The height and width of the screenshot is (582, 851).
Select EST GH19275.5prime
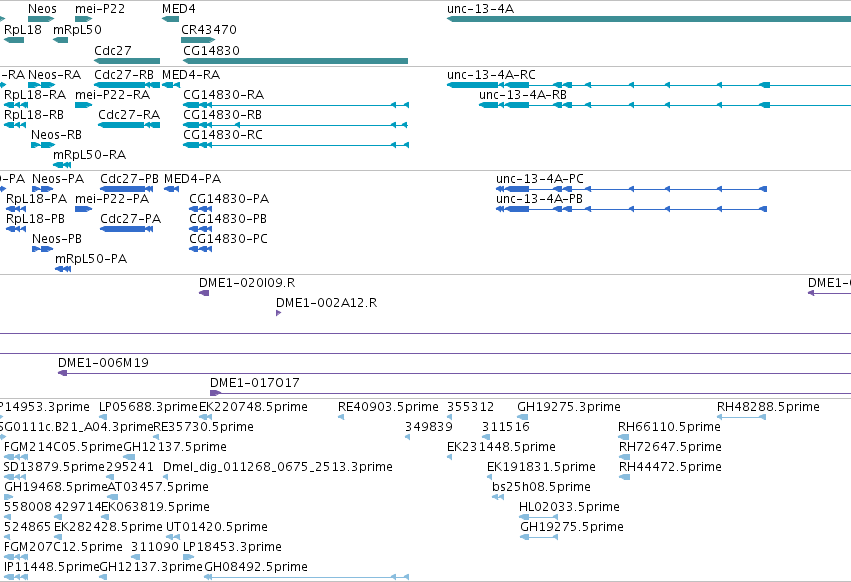point(539,537)
